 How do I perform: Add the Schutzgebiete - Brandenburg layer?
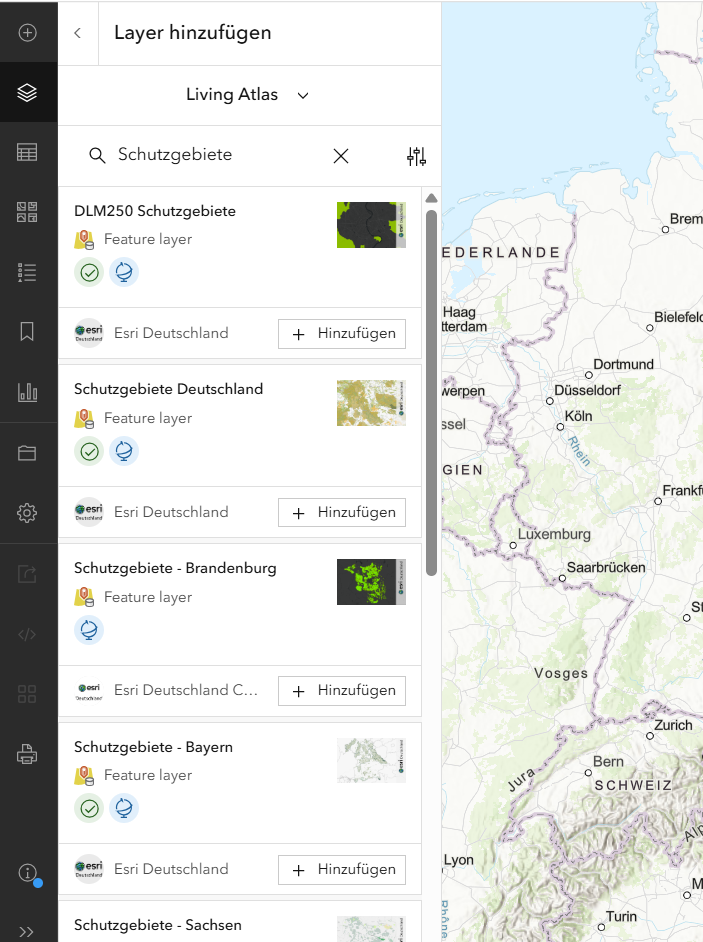tap(342, 691)
